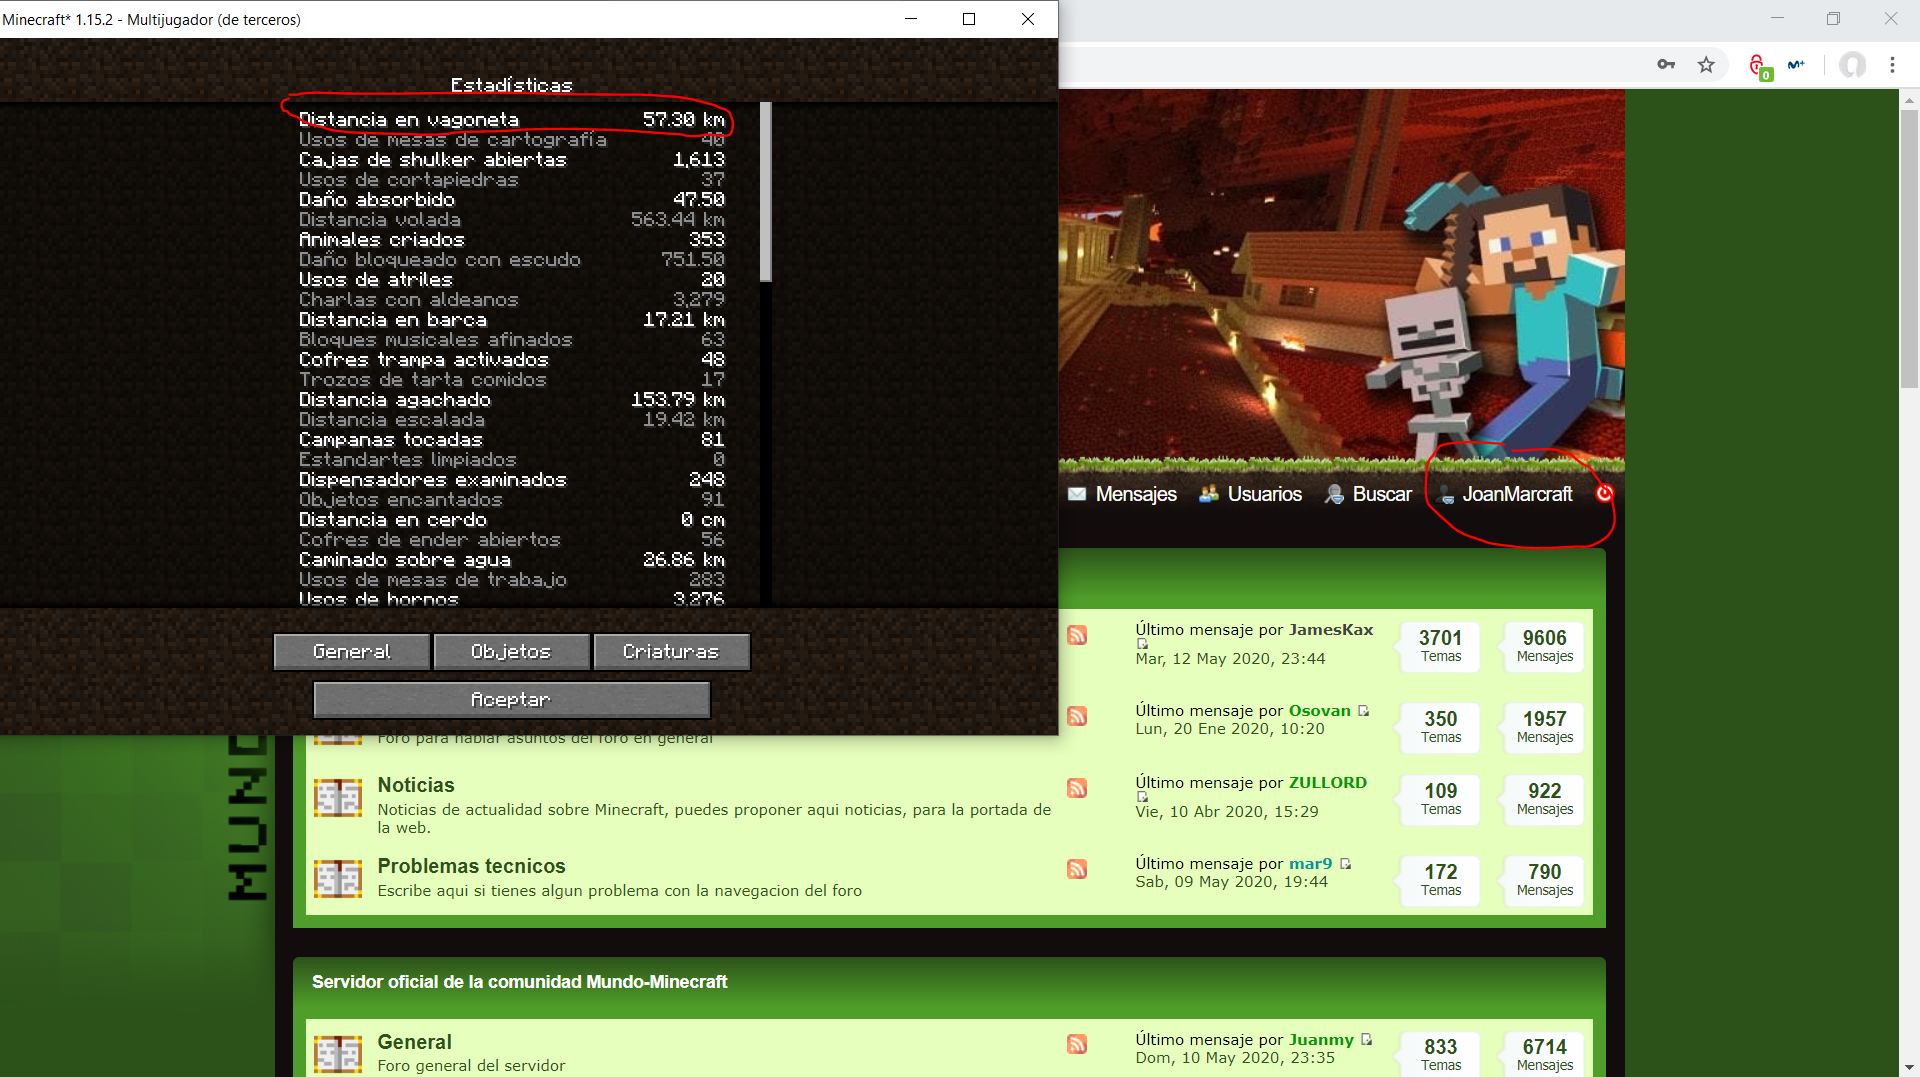This screenshot has height=1077, width=1920.
Task: Open user profile link JamesKax
Action: pyautogui.click(x=1330, y=630)
